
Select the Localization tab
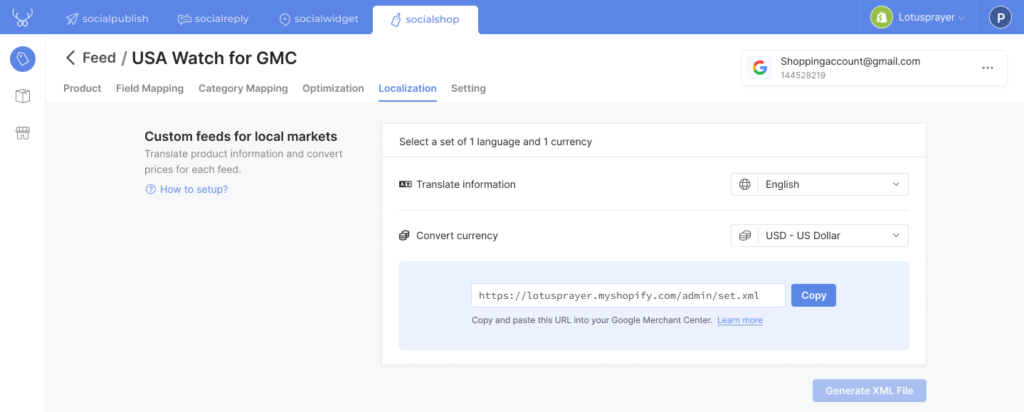pos(408,88)
